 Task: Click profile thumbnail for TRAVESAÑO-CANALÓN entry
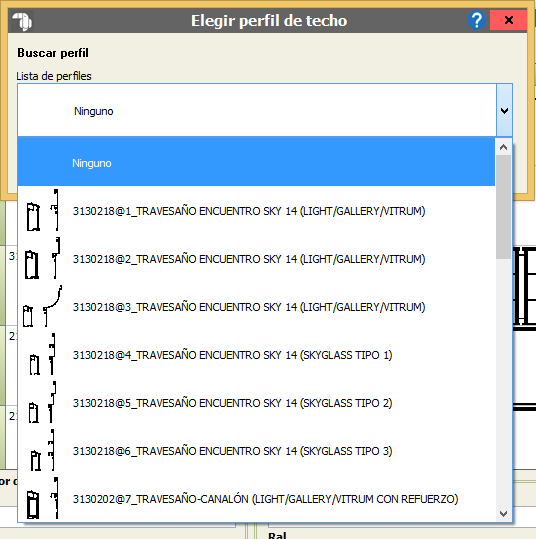pyautogui.click(x=43, y=498)
